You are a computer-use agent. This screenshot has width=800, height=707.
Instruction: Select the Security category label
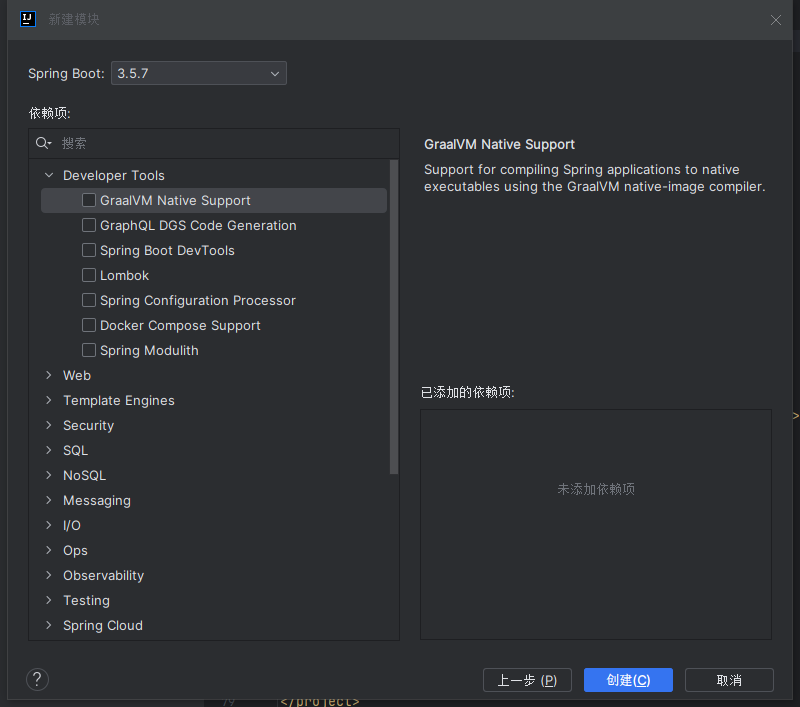88,425
